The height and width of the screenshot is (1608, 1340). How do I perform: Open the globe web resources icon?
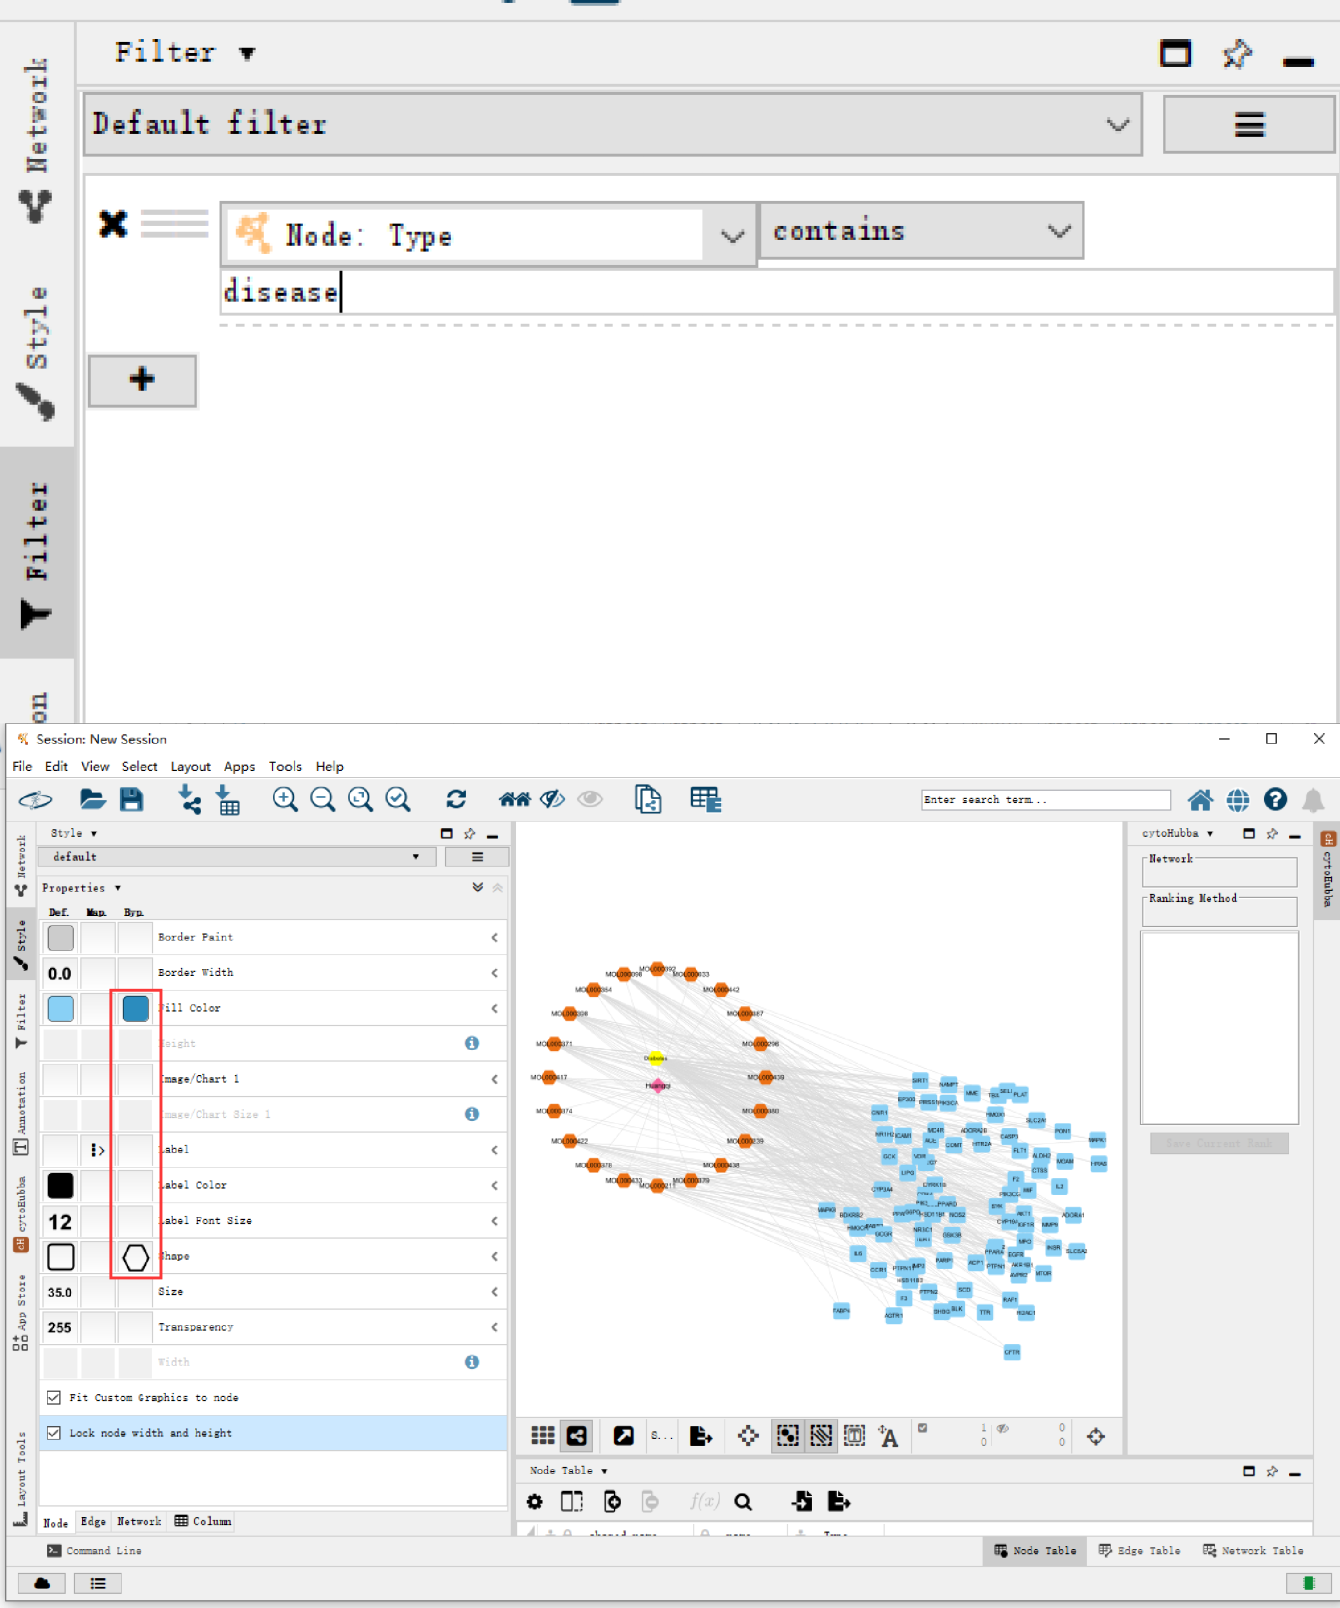[1238, 800]
